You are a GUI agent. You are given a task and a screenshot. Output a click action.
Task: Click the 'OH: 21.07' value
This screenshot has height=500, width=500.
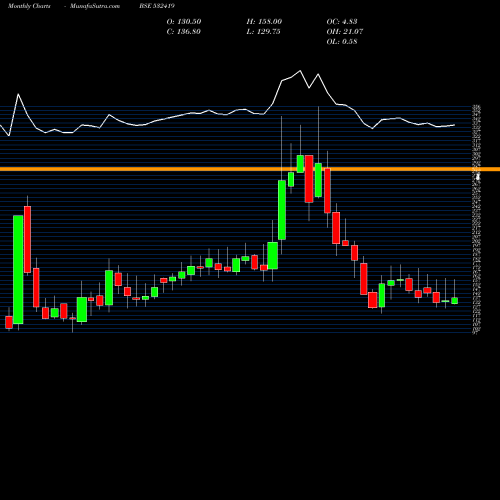click(x=345, y=32)
